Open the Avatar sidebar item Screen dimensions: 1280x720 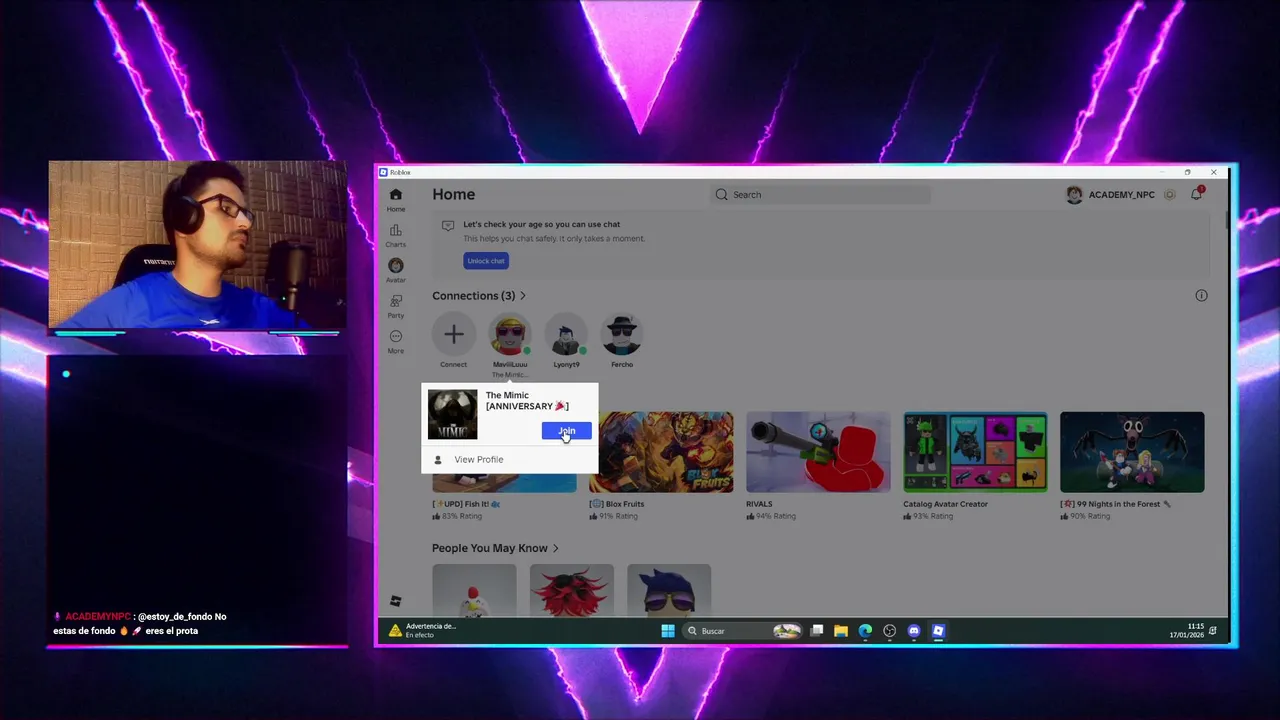pos(396,271)
